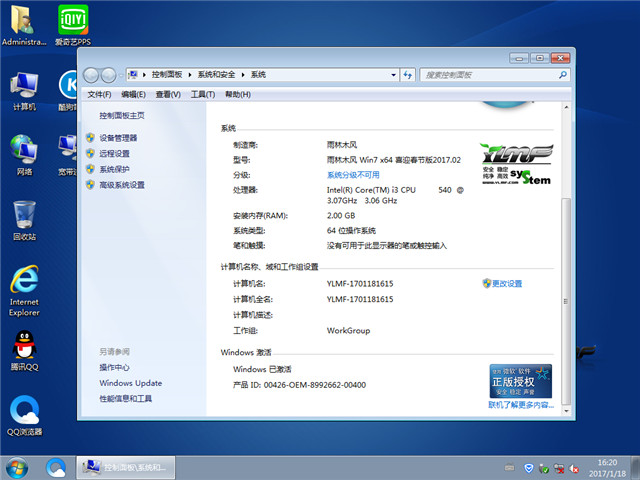Click the scrollbar down arrow
Image resolution: width=640 pixels, height=480 pixels.
coord(566,411)
